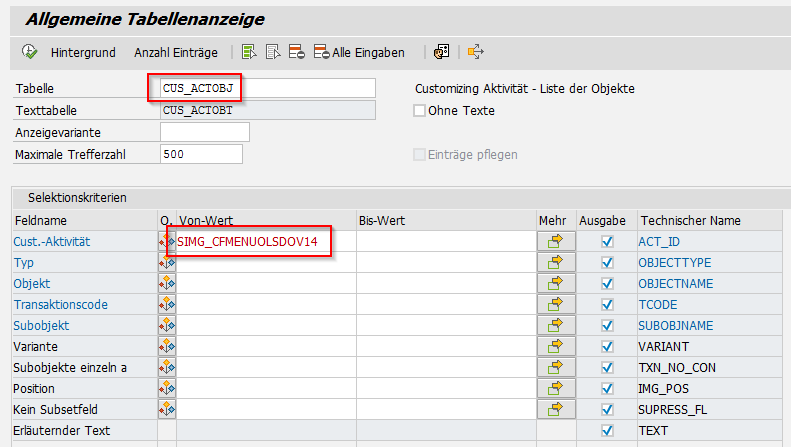
Task: Open selection option icon for Kein Subsetfeld row
Action: (x=167, y=410)
